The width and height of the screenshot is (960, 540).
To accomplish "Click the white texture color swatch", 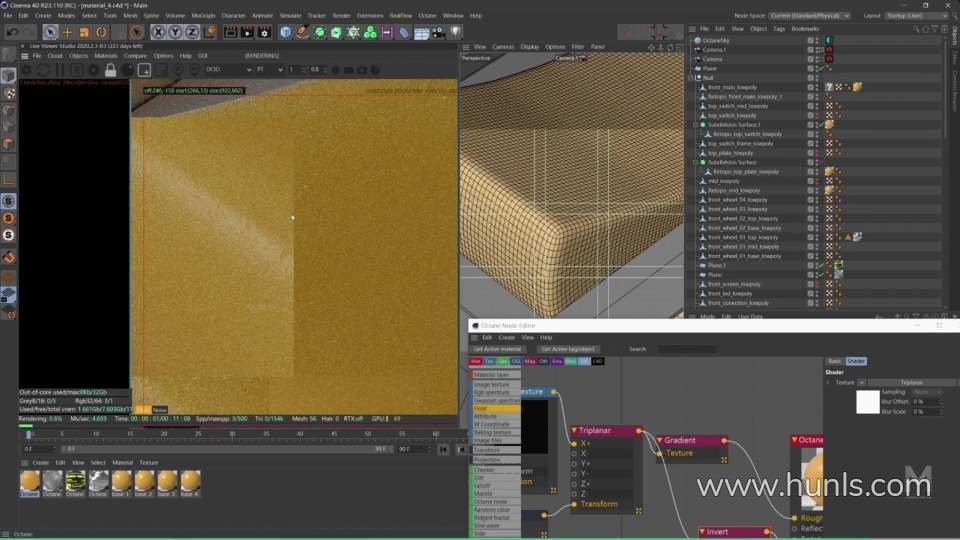I will (x=868, y=401).
